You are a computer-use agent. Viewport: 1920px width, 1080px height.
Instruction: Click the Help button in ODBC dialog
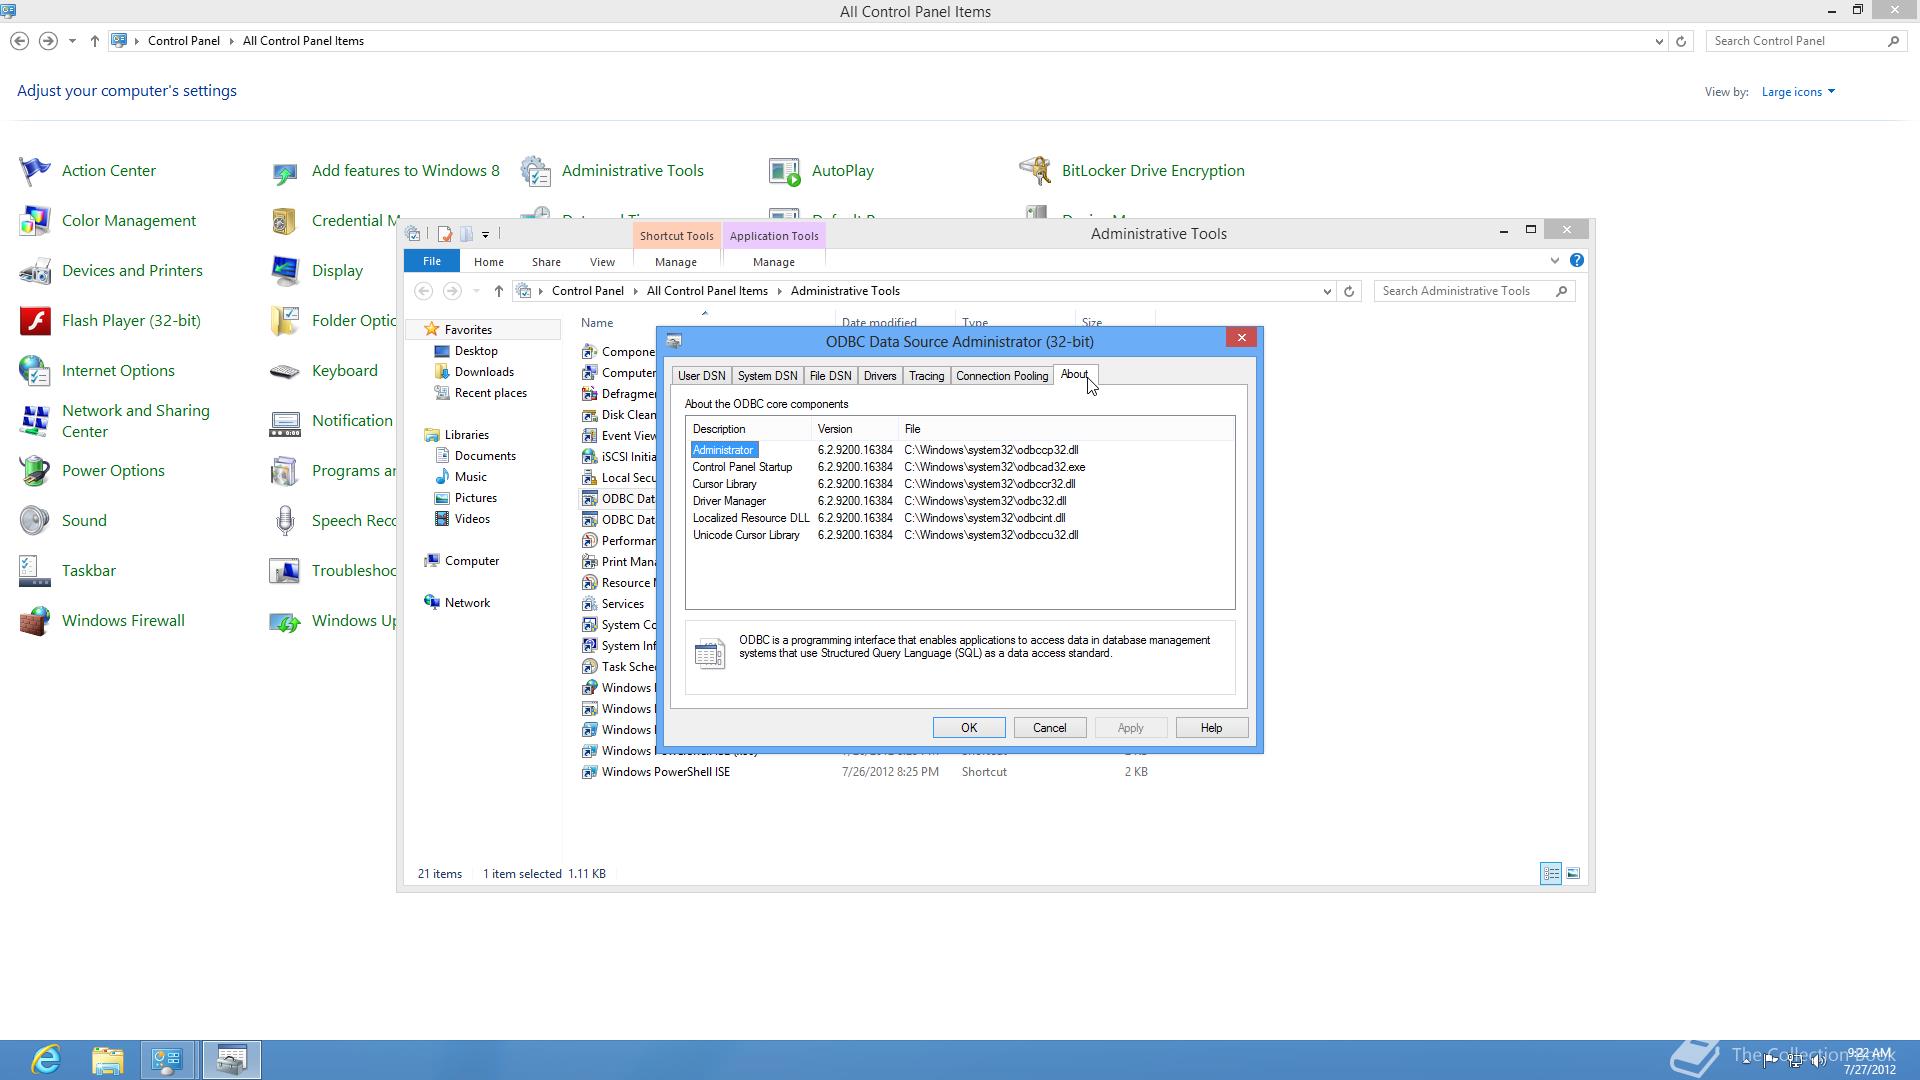(1210, 728)
